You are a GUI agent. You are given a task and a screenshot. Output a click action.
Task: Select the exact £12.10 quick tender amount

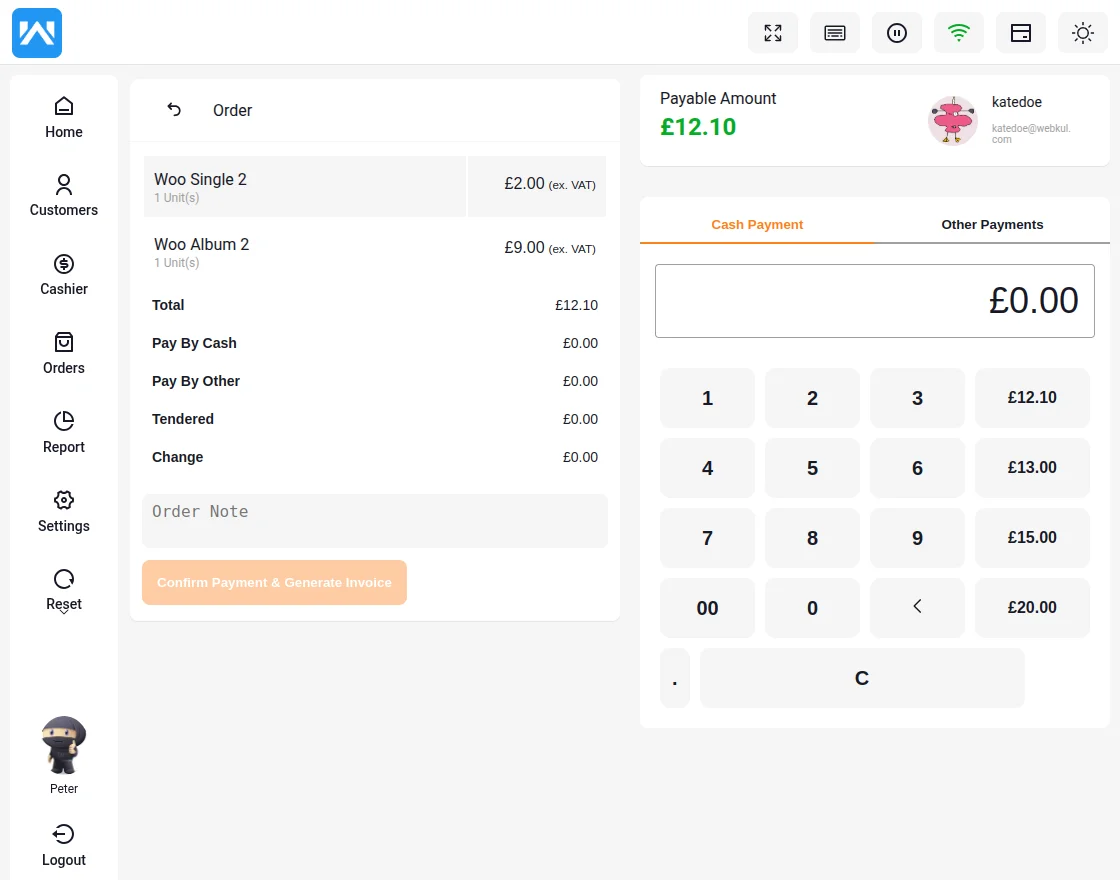point(1032,397)
